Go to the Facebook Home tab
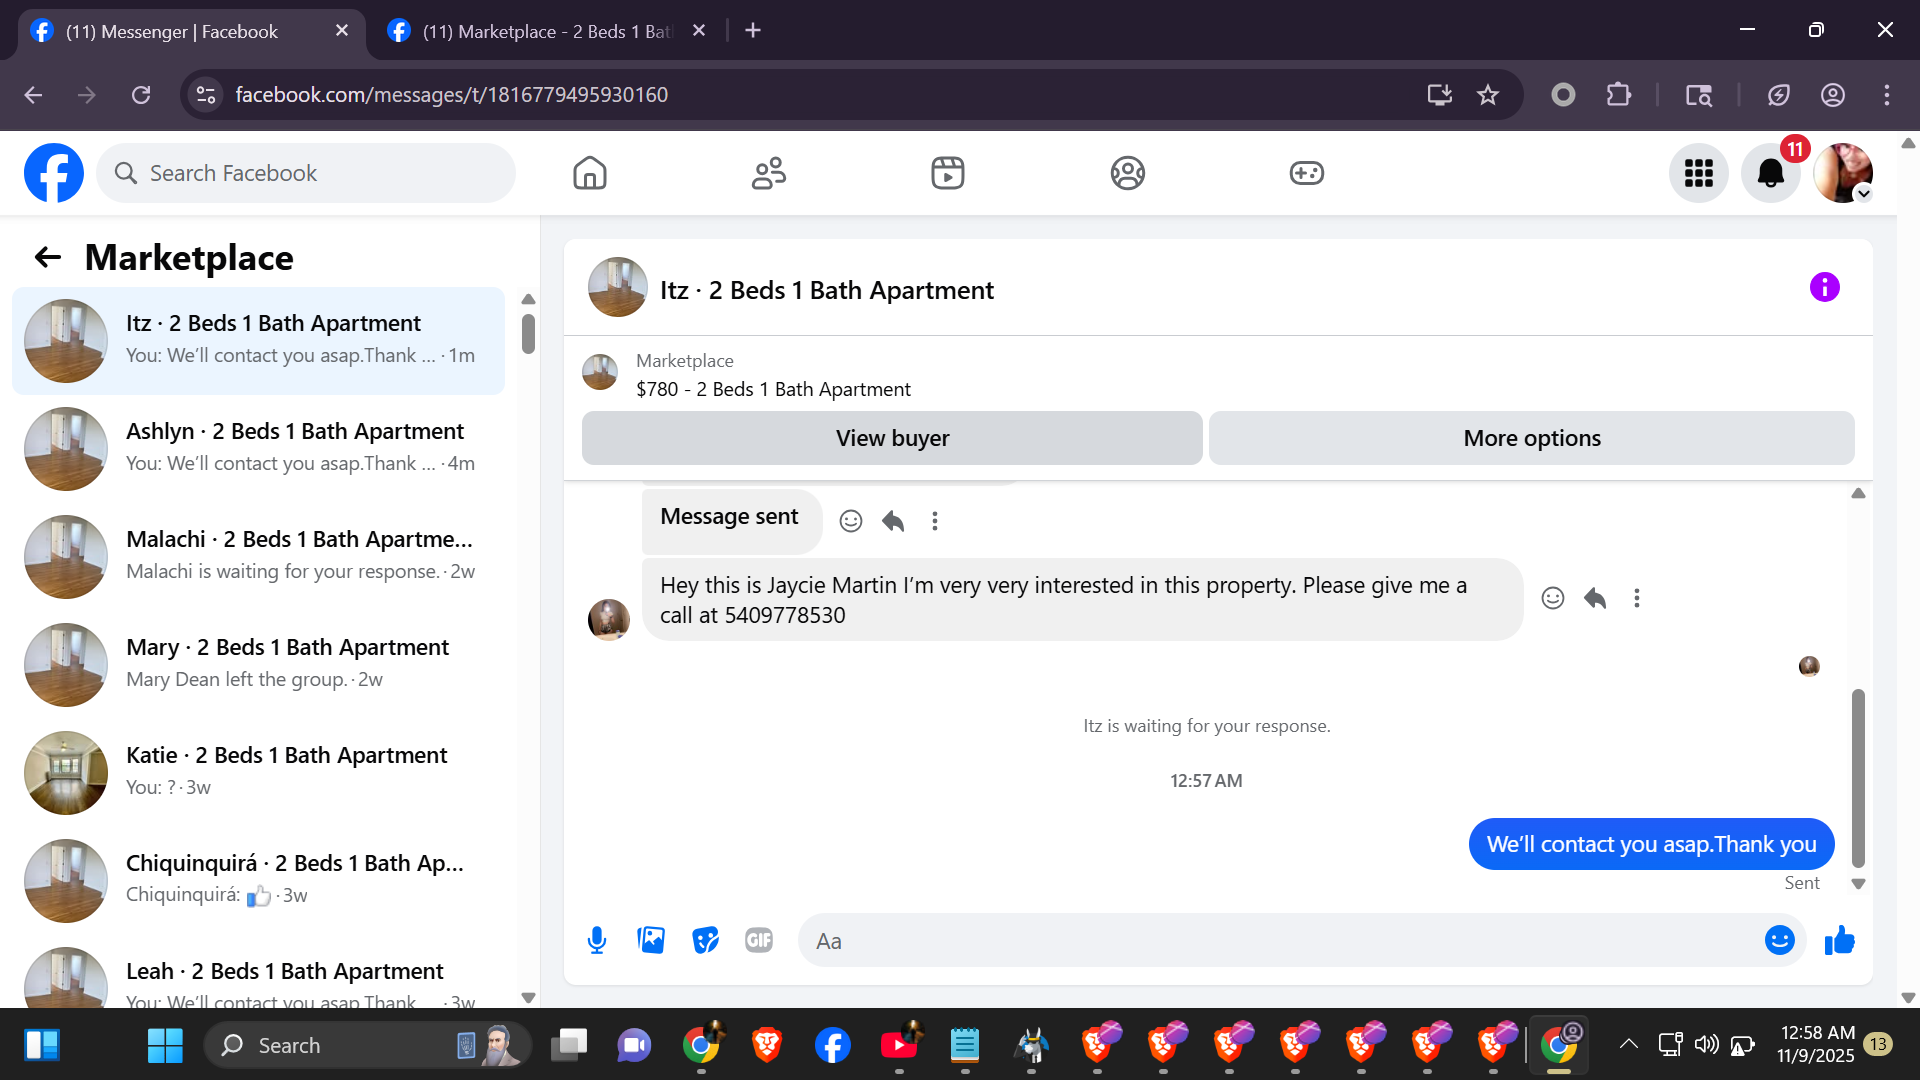The image size is (1920, 1080). coord(590,173)
